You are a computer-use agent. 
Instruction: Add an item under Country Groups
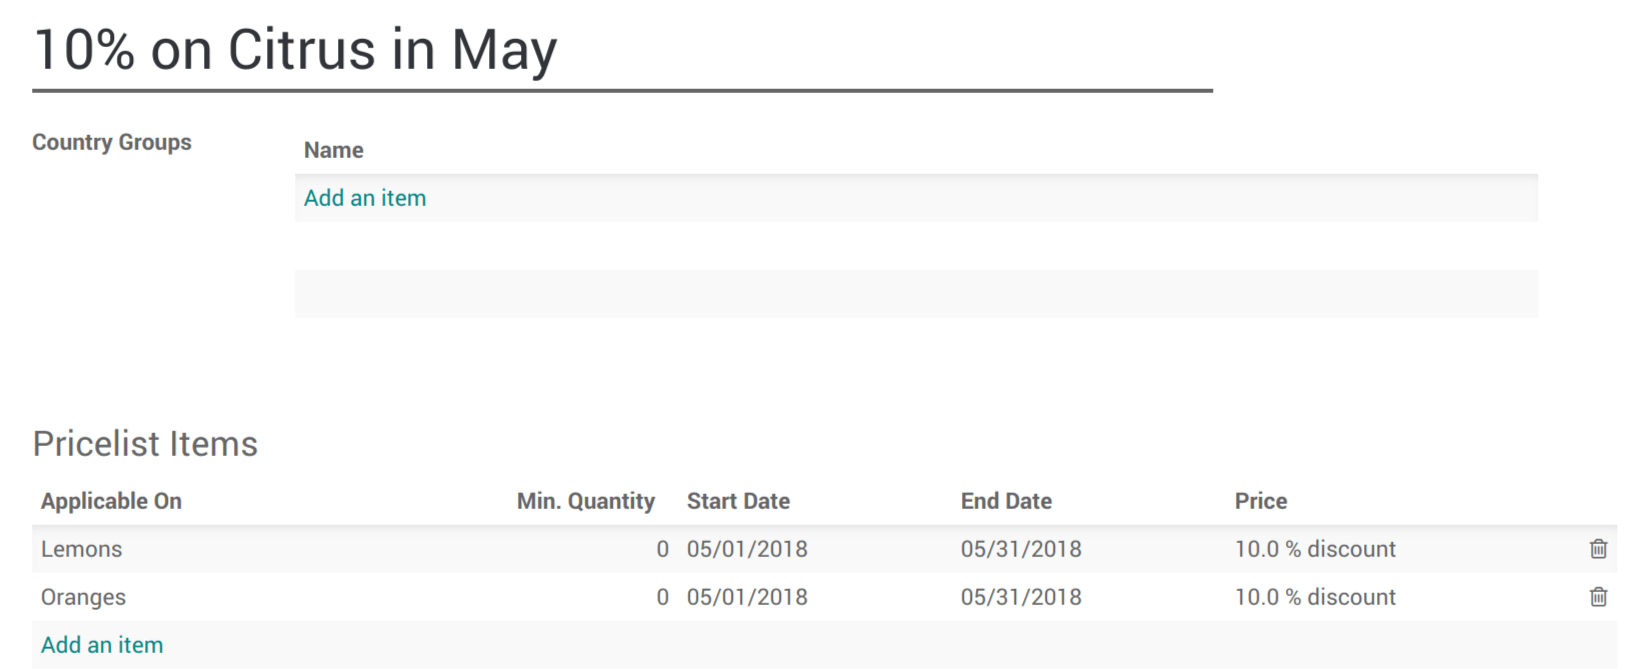point(365,197)
